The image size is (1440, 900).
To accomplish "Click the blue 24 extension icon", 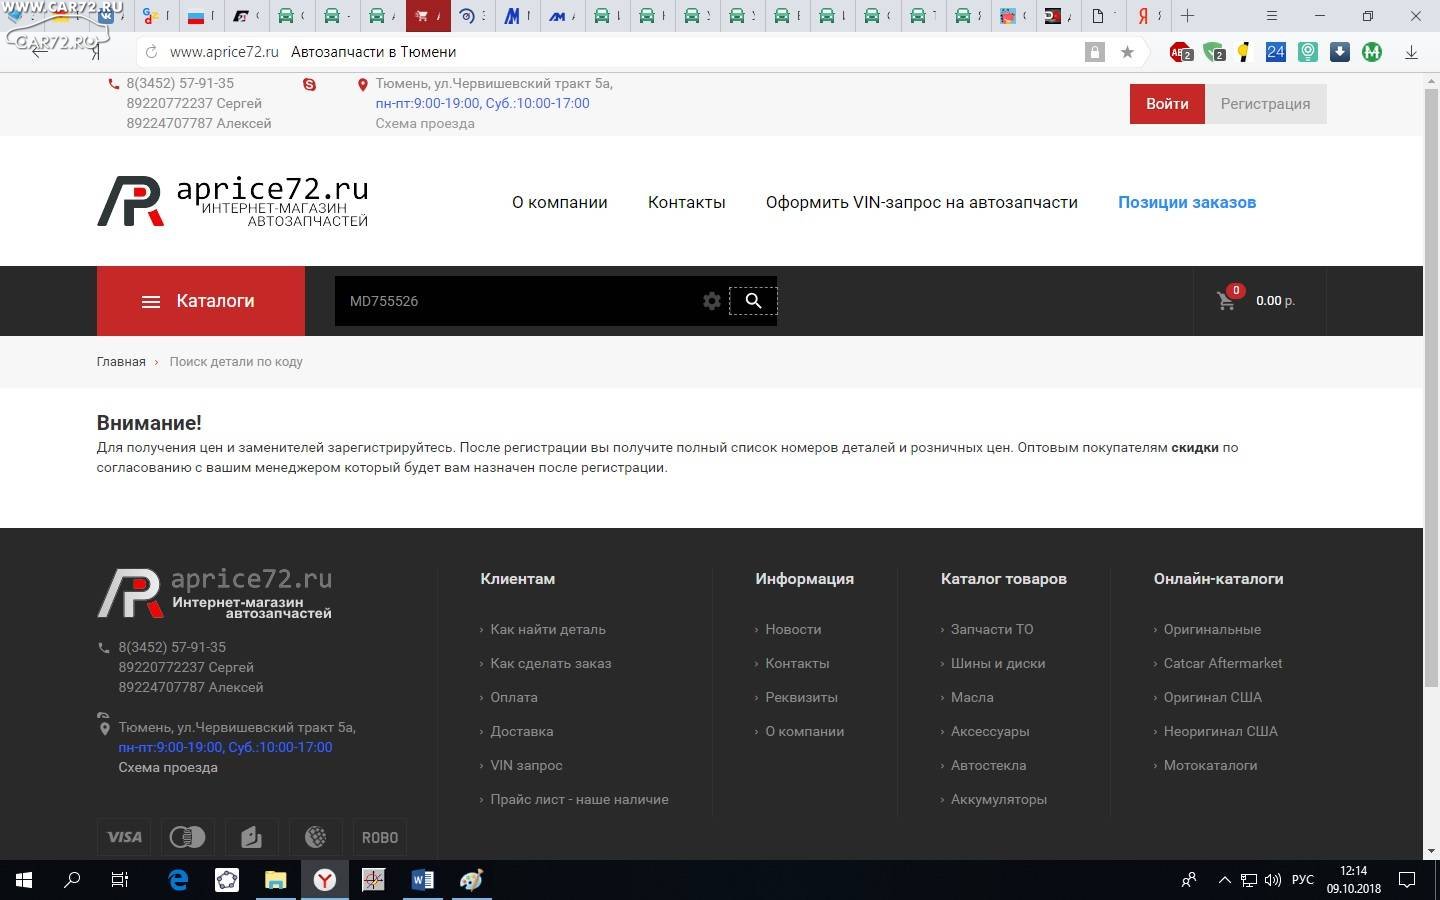I will [1275, 52].
